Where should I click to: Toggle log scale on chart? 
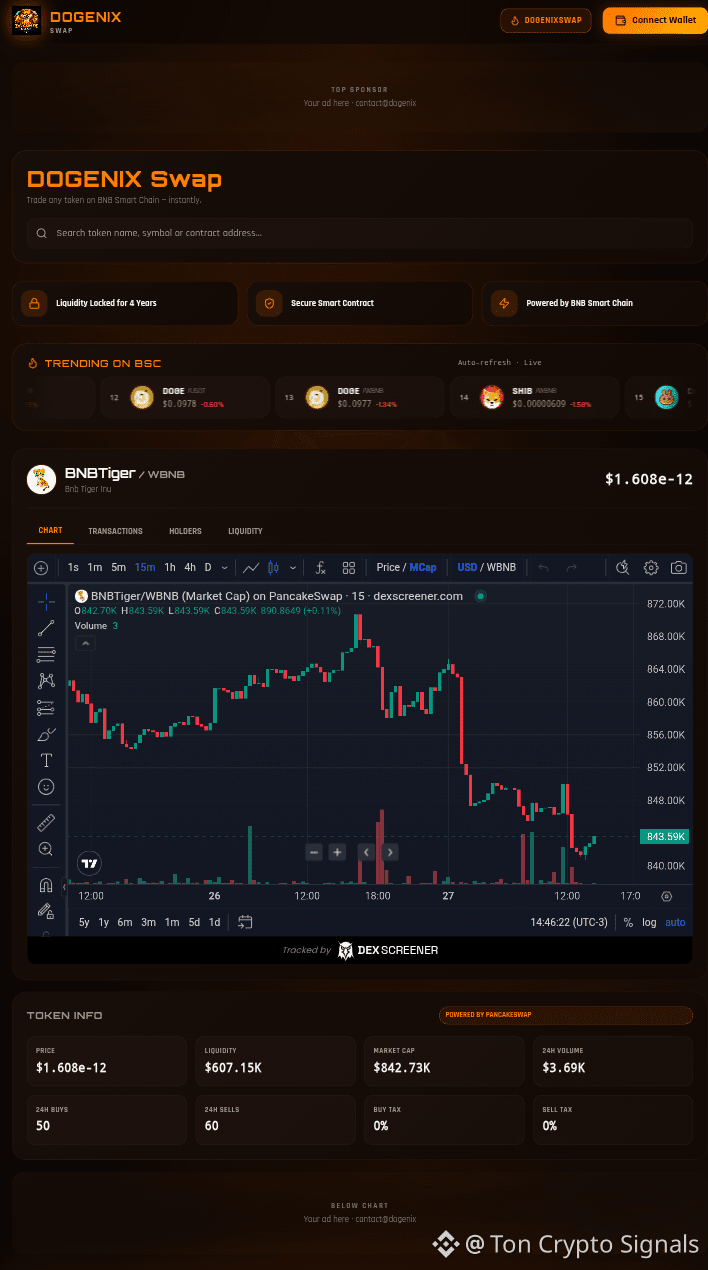point(649,922)
